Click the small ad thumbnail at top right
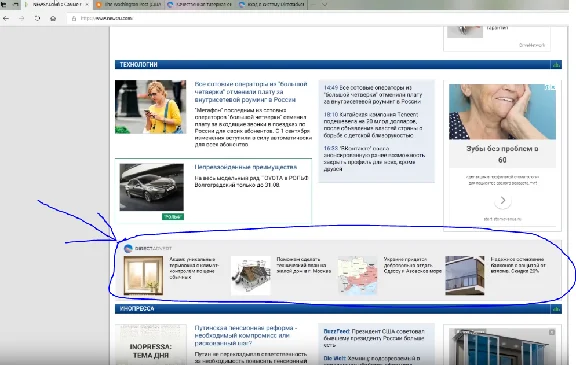This screenshot has height=365, width=576. click(465, 31)
